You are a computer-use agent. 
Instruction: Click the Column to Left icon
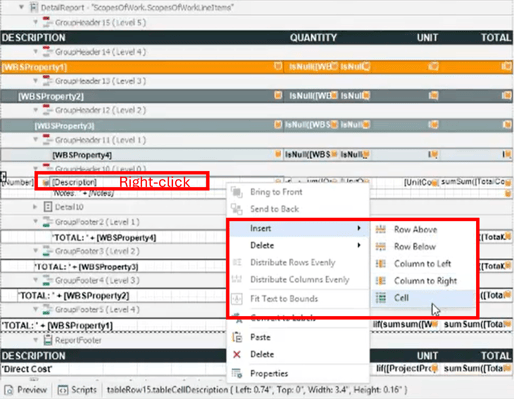(381, 264)
